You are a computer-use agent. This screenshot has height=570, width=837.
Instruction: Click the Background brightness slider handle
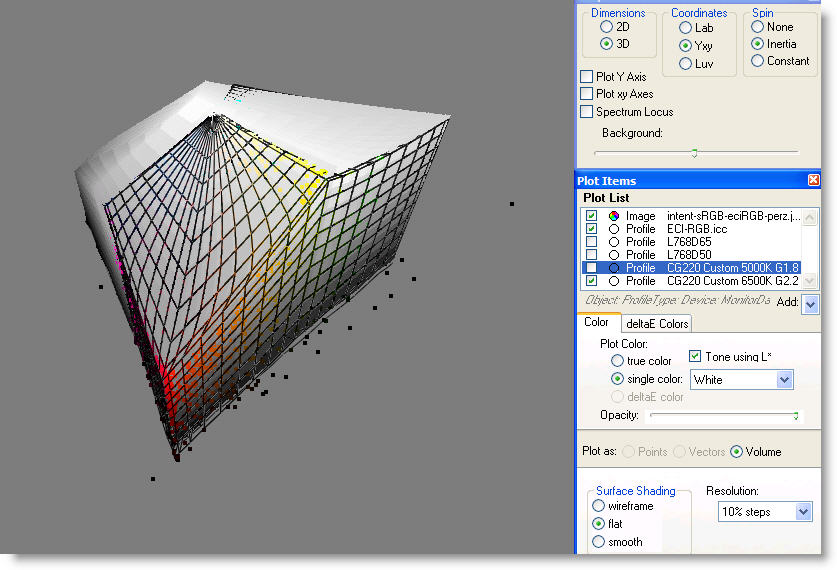click(x=694, y=153)
